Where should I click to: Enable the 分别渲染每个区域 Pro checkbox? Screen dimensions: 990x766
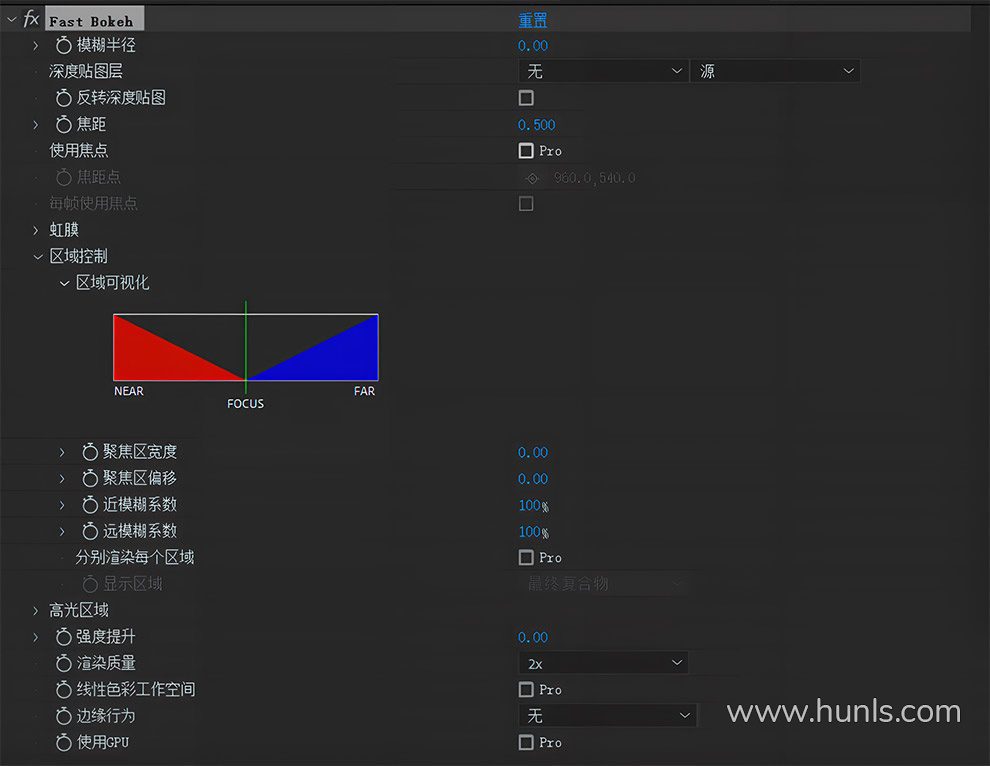tap(526, 558)
